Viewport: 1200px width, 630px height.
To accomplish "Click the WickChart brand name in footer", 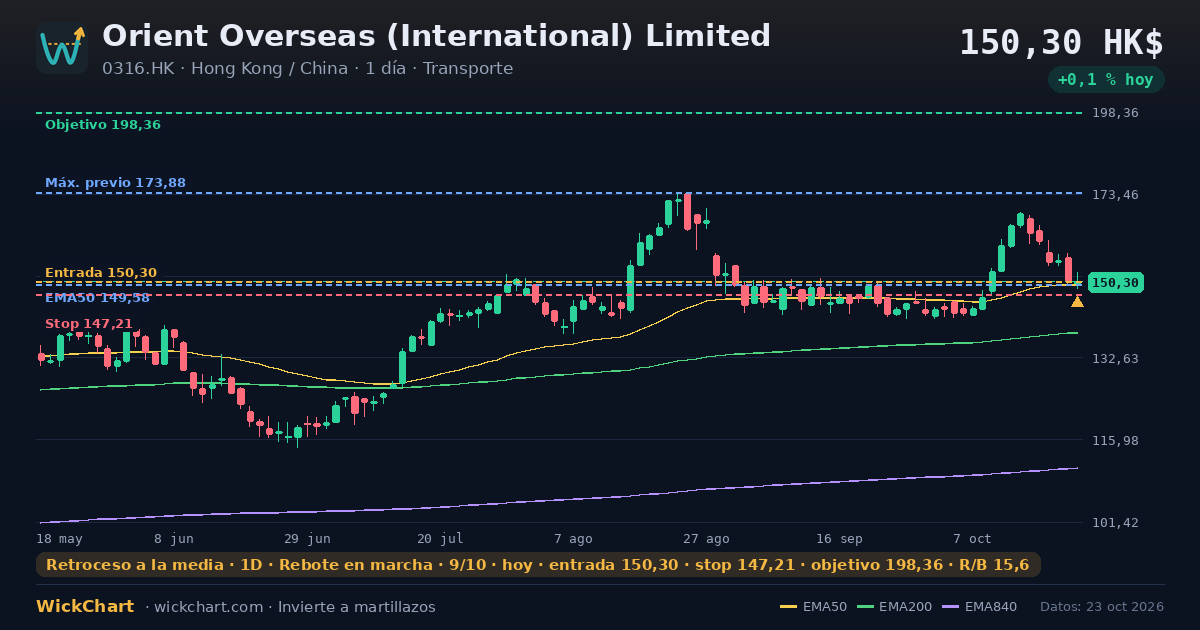I will click(85, 607).
